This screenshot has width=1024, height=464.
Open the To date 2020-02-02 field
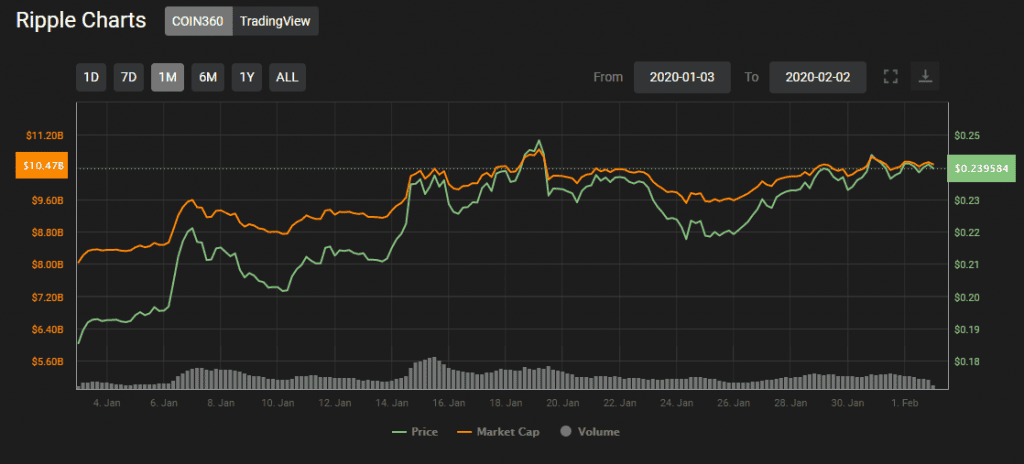click(818, 77)
